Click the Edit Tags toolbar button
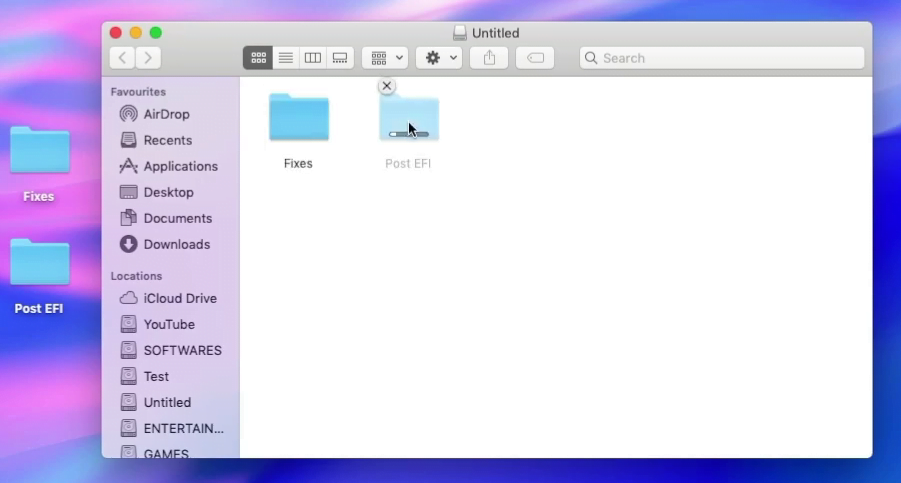The width and height of the screenshot is (901, 483). point(535,57)
